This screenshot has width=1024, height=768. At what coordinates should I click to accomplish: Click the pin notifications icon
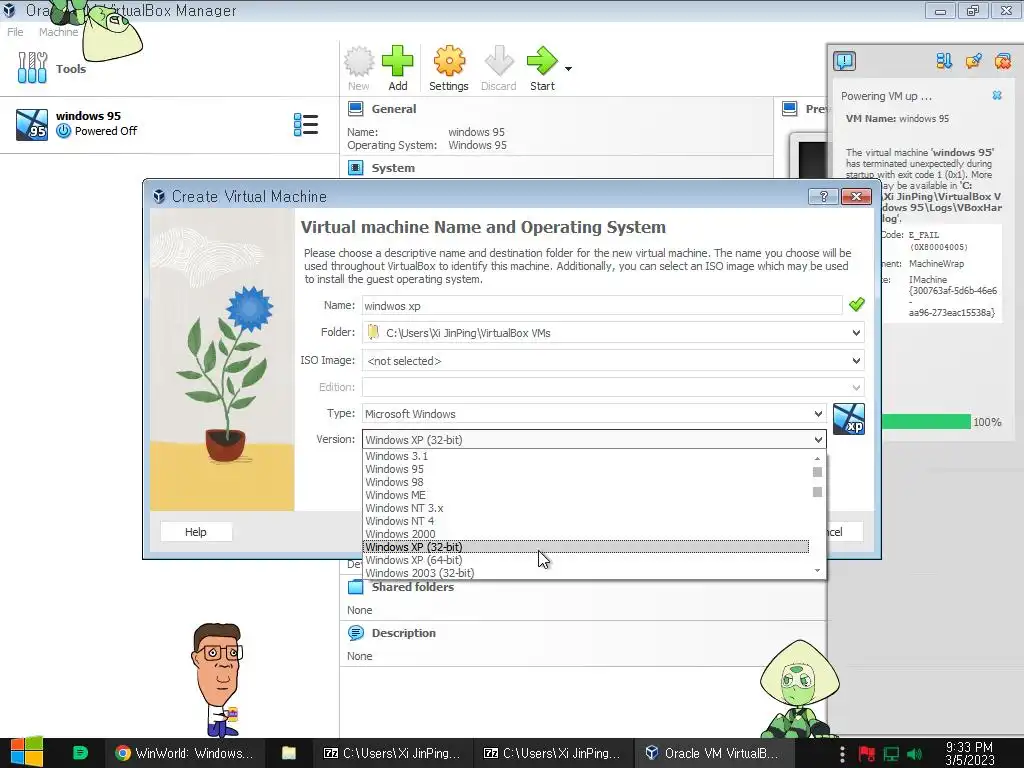[x=973, y=61]
